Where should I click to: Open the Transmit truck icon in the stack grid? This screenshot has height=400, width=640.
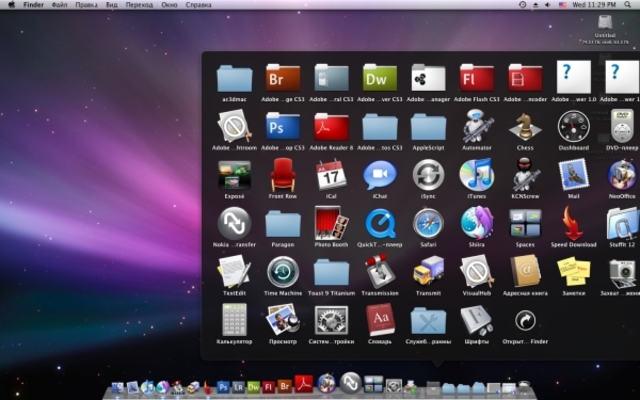pos(428,271)
